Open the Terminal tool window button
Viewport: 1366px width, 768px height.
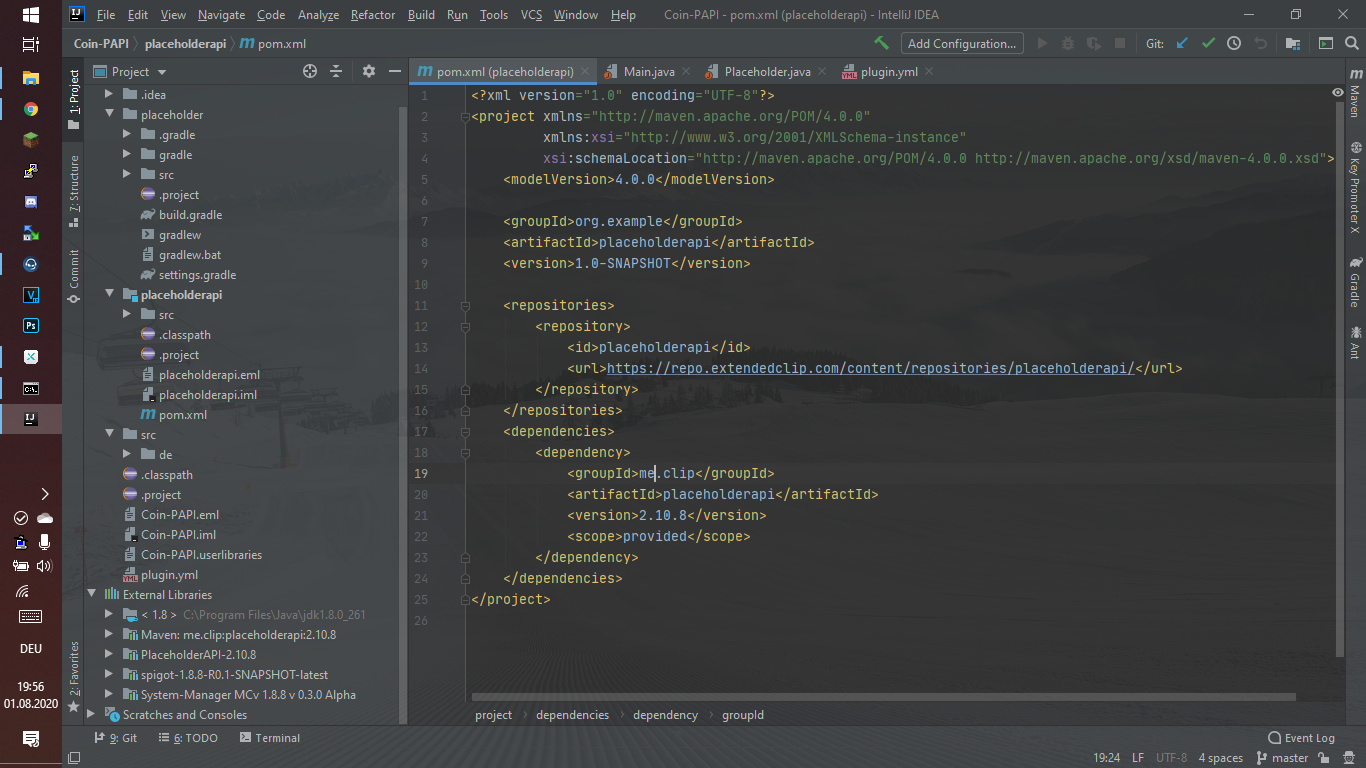tap(270, 738)
